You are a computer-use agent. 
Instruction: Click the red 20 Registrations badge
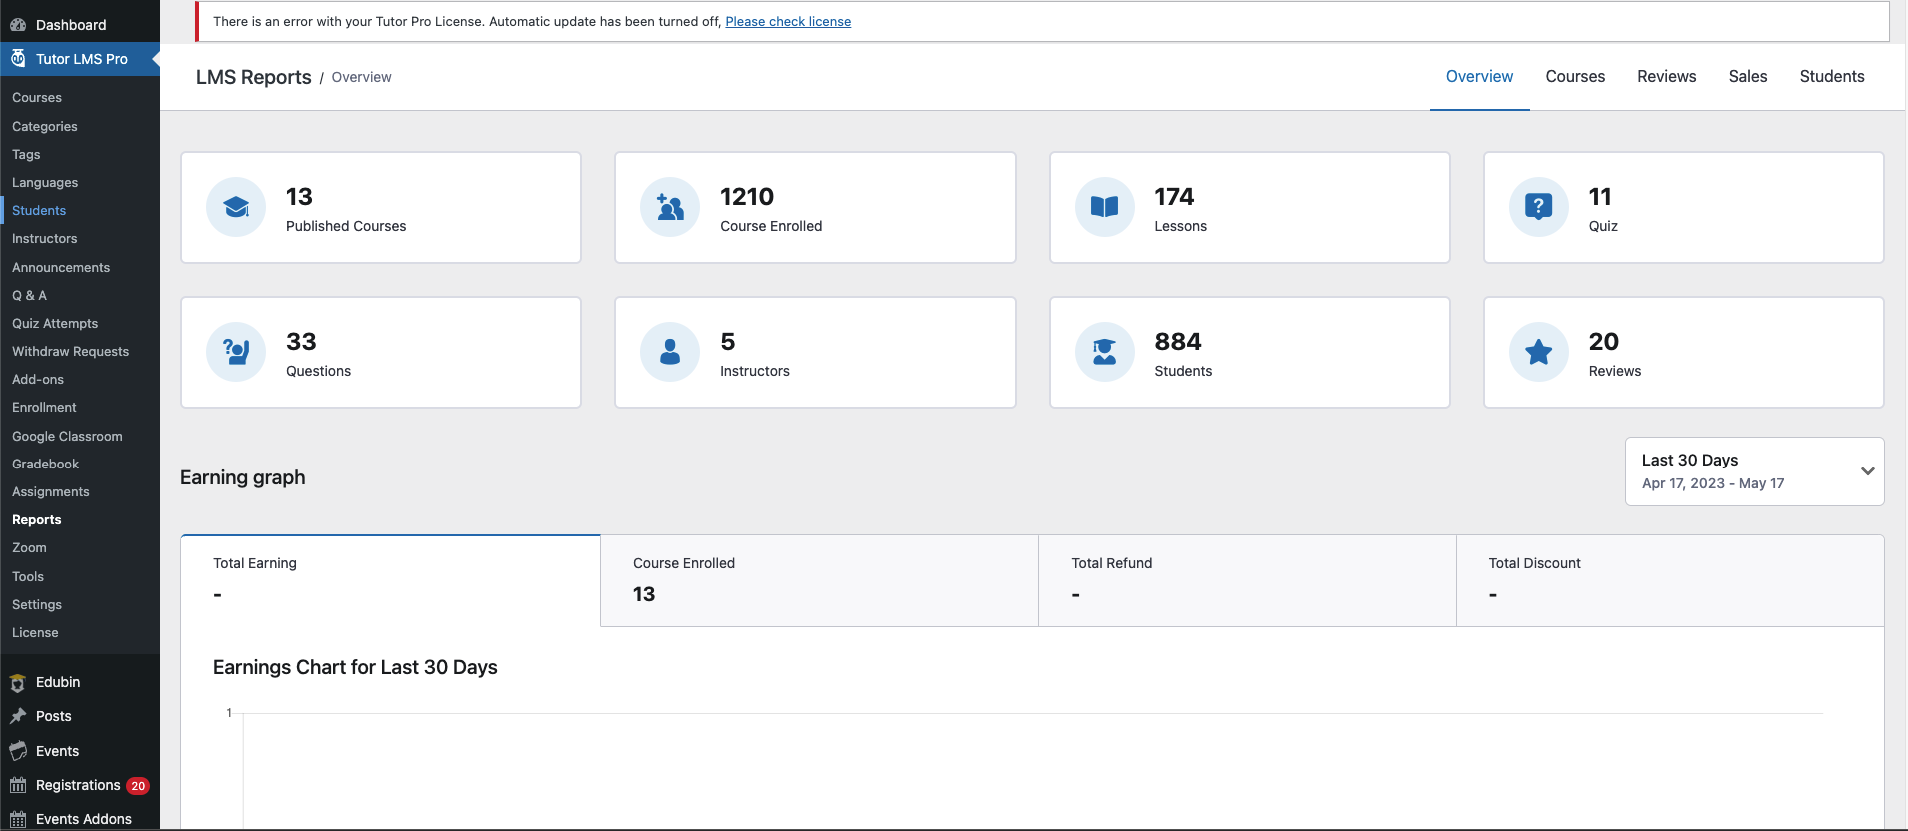[138, 786]
